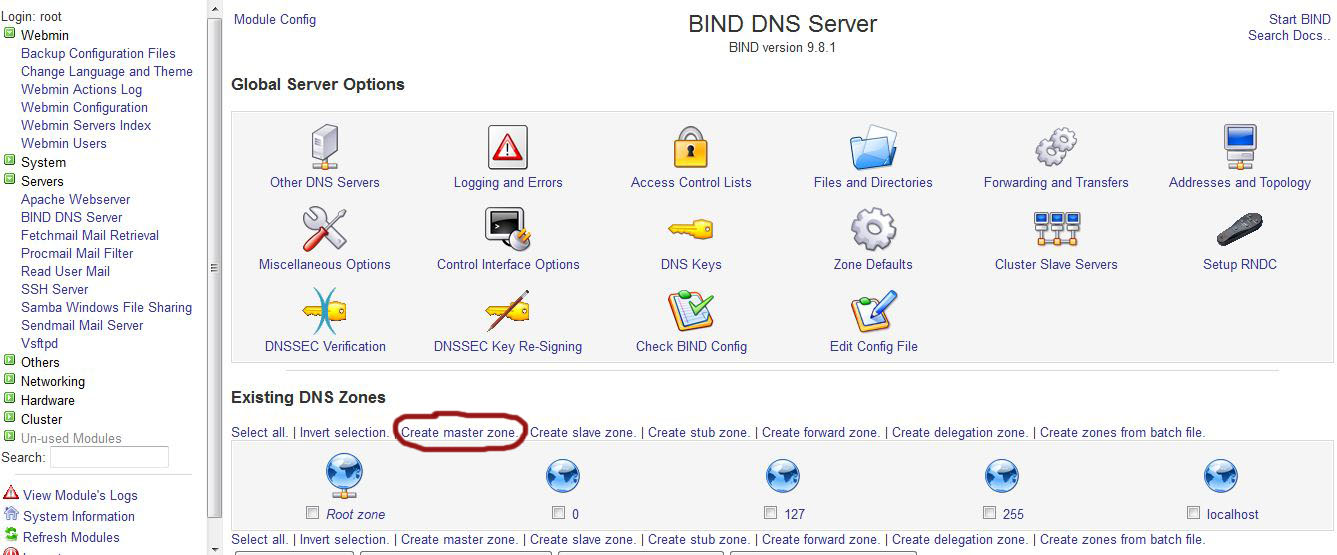Open Webmin Users in sidebar
The height and width of the screenshot is (555, 1337).
pos(64,143)
